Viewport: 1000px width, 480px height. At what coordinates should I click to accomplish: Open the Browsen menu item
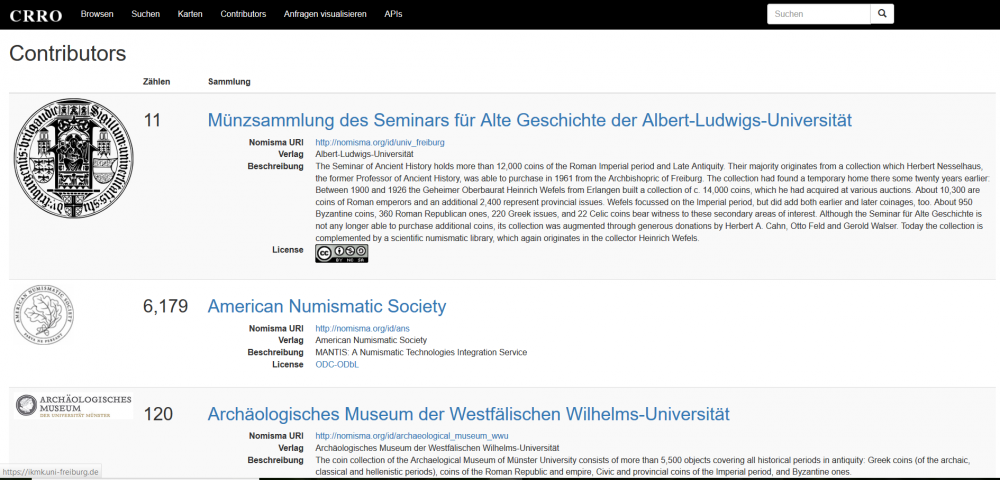97,14
